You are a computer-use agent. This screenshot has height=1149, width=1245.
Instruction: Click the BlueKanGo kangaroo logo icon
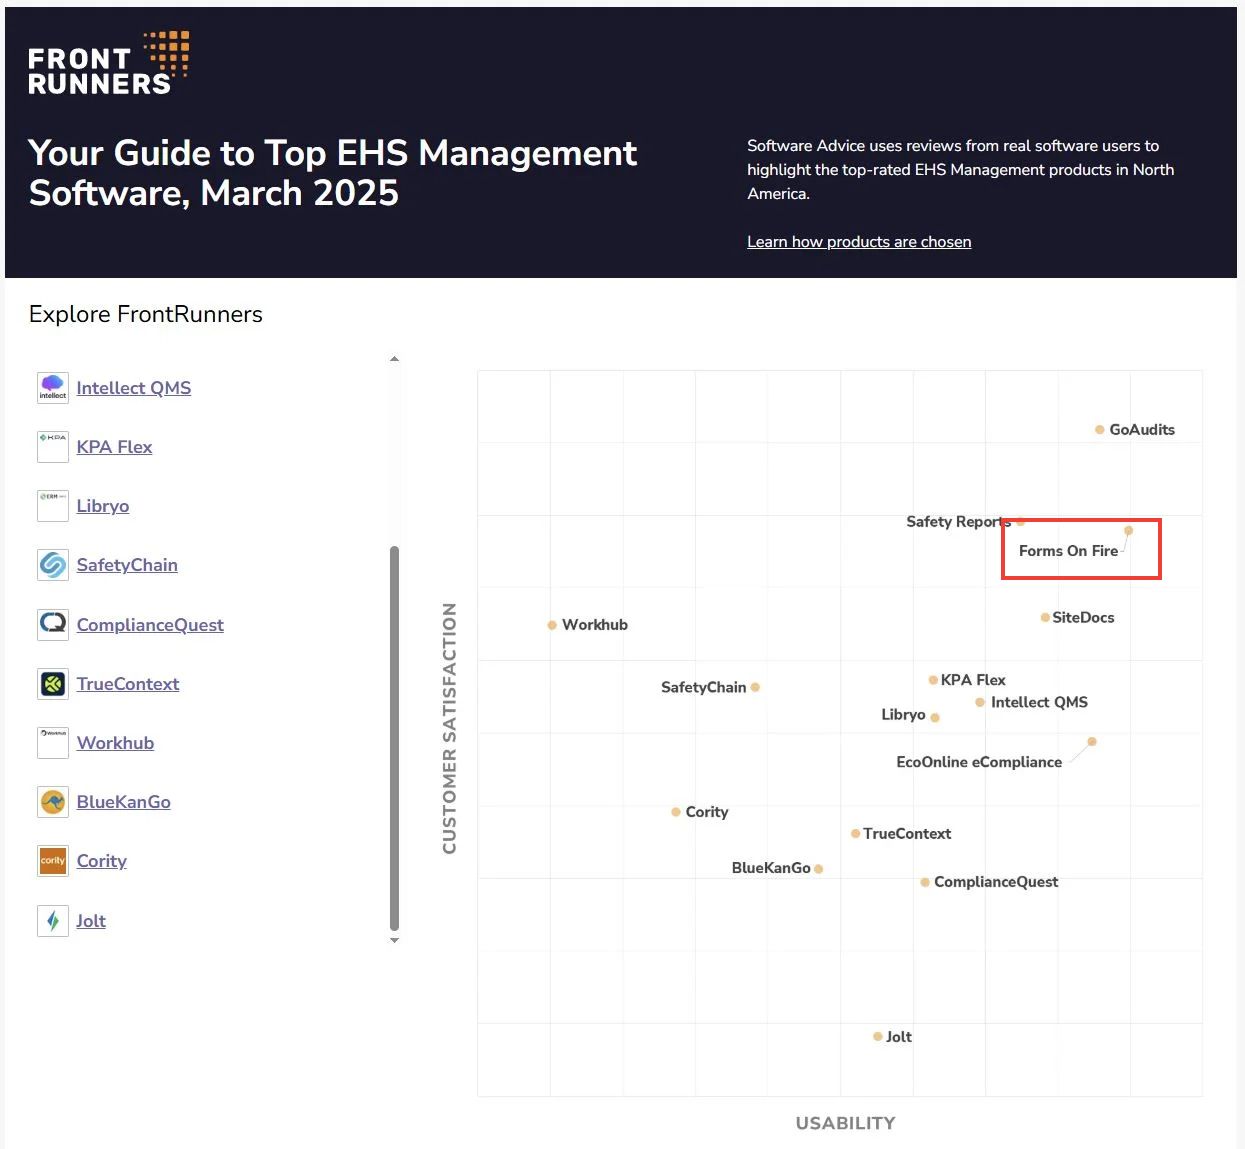pos(53,802)
